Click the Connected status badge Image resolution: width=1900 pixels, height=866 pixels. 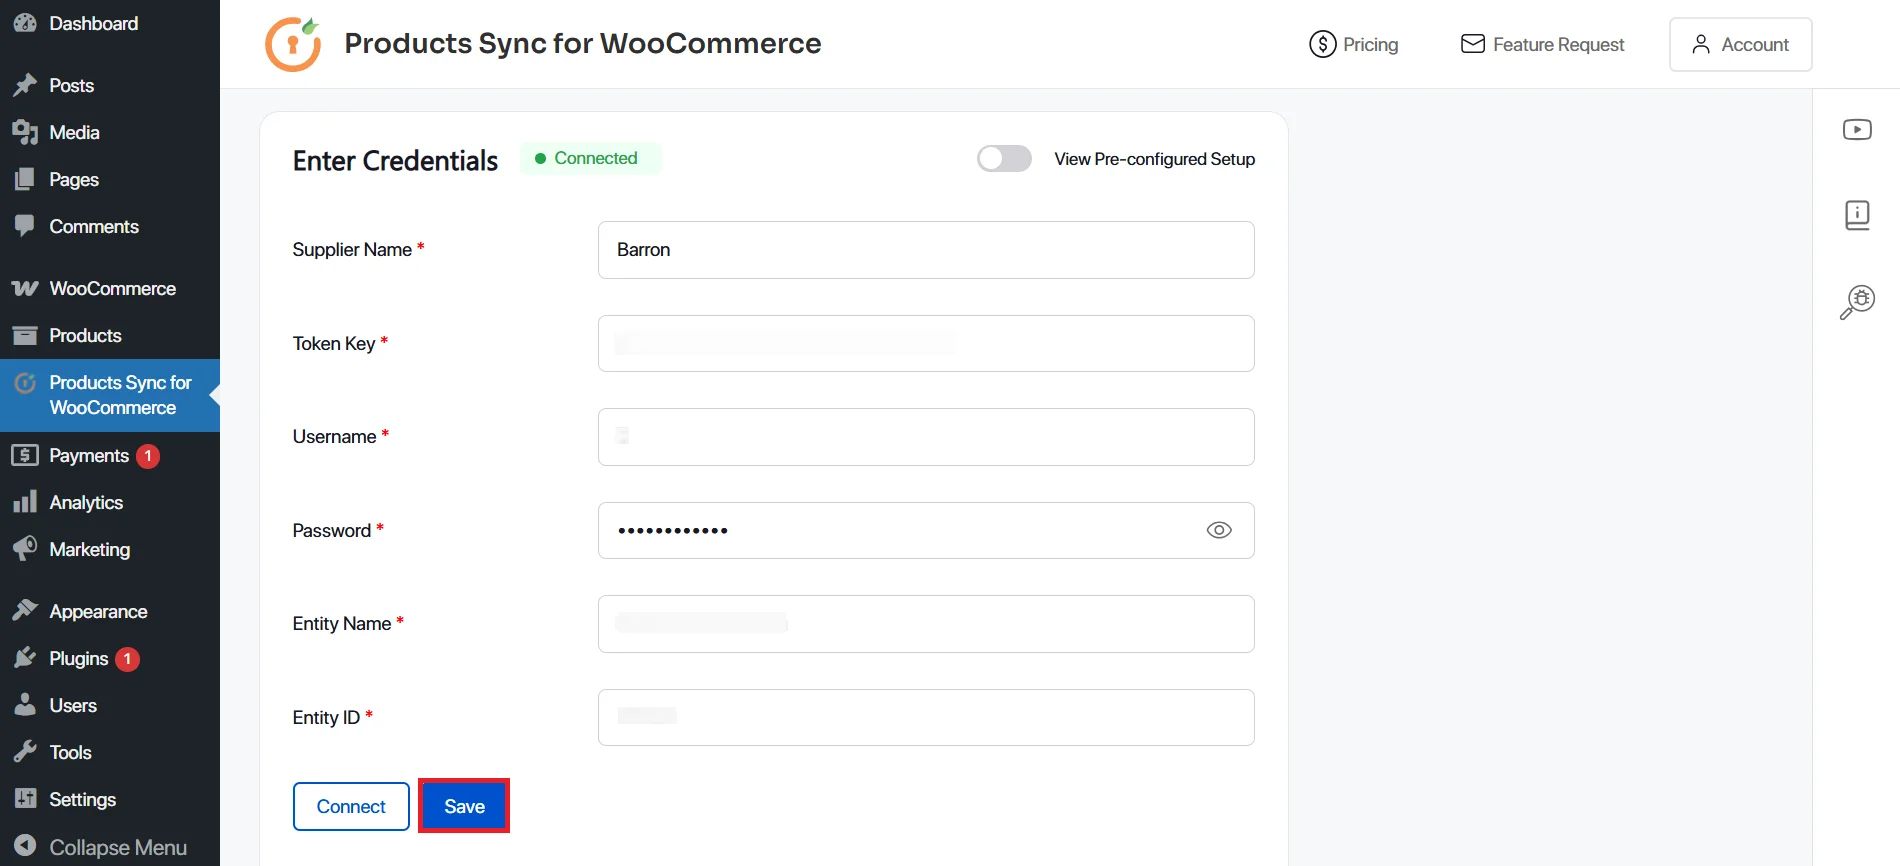click(x=590, y=158)
